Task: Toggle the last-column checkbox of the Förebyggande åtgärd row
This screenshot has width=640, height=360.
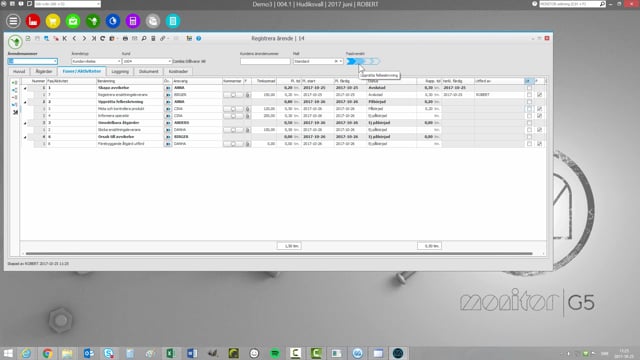Action: (x=540, y=144)
